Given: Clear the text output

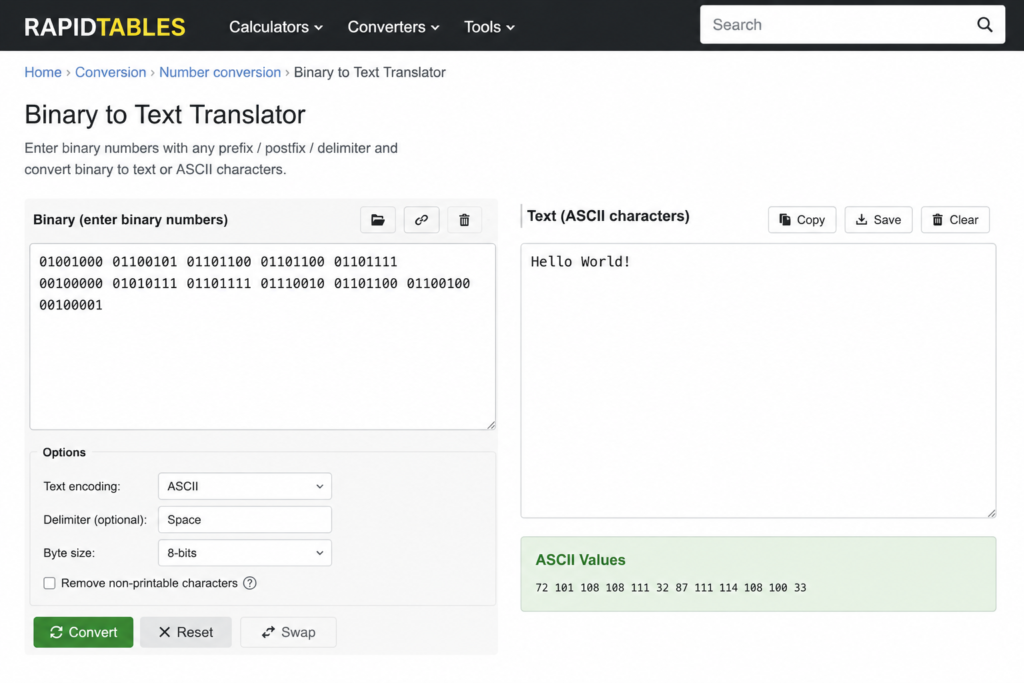Looking at the screenshot, I should tap(955, 220).
